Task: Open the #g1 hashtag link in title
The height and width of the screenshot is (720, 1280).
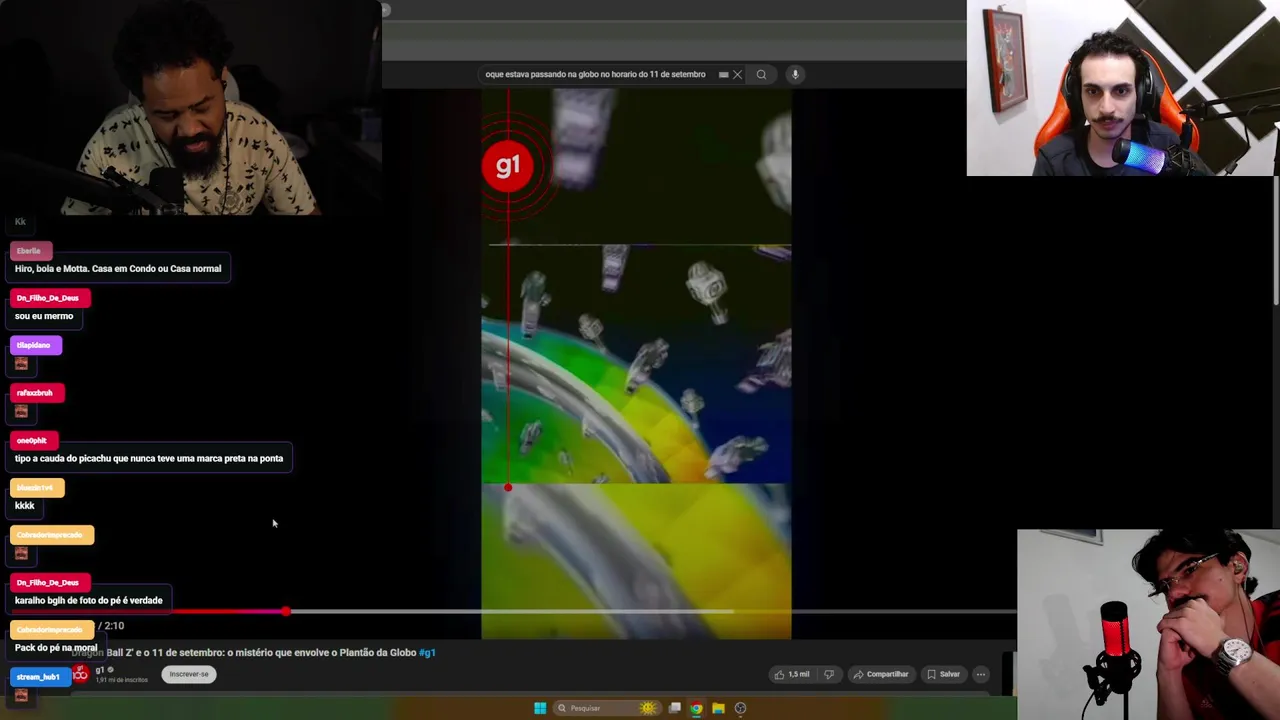Action: coord(427,652)
